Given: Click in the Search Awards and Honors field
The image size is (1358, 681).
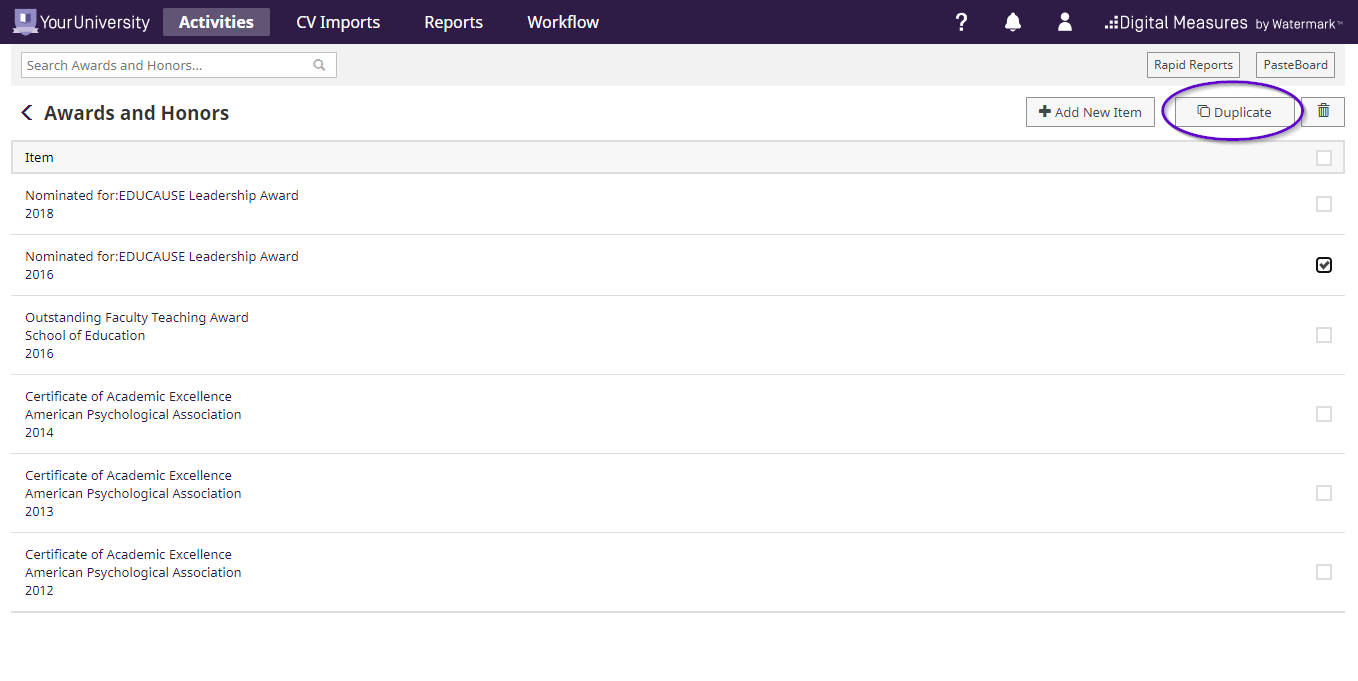Looking at the screenshot, I should 165,65.
